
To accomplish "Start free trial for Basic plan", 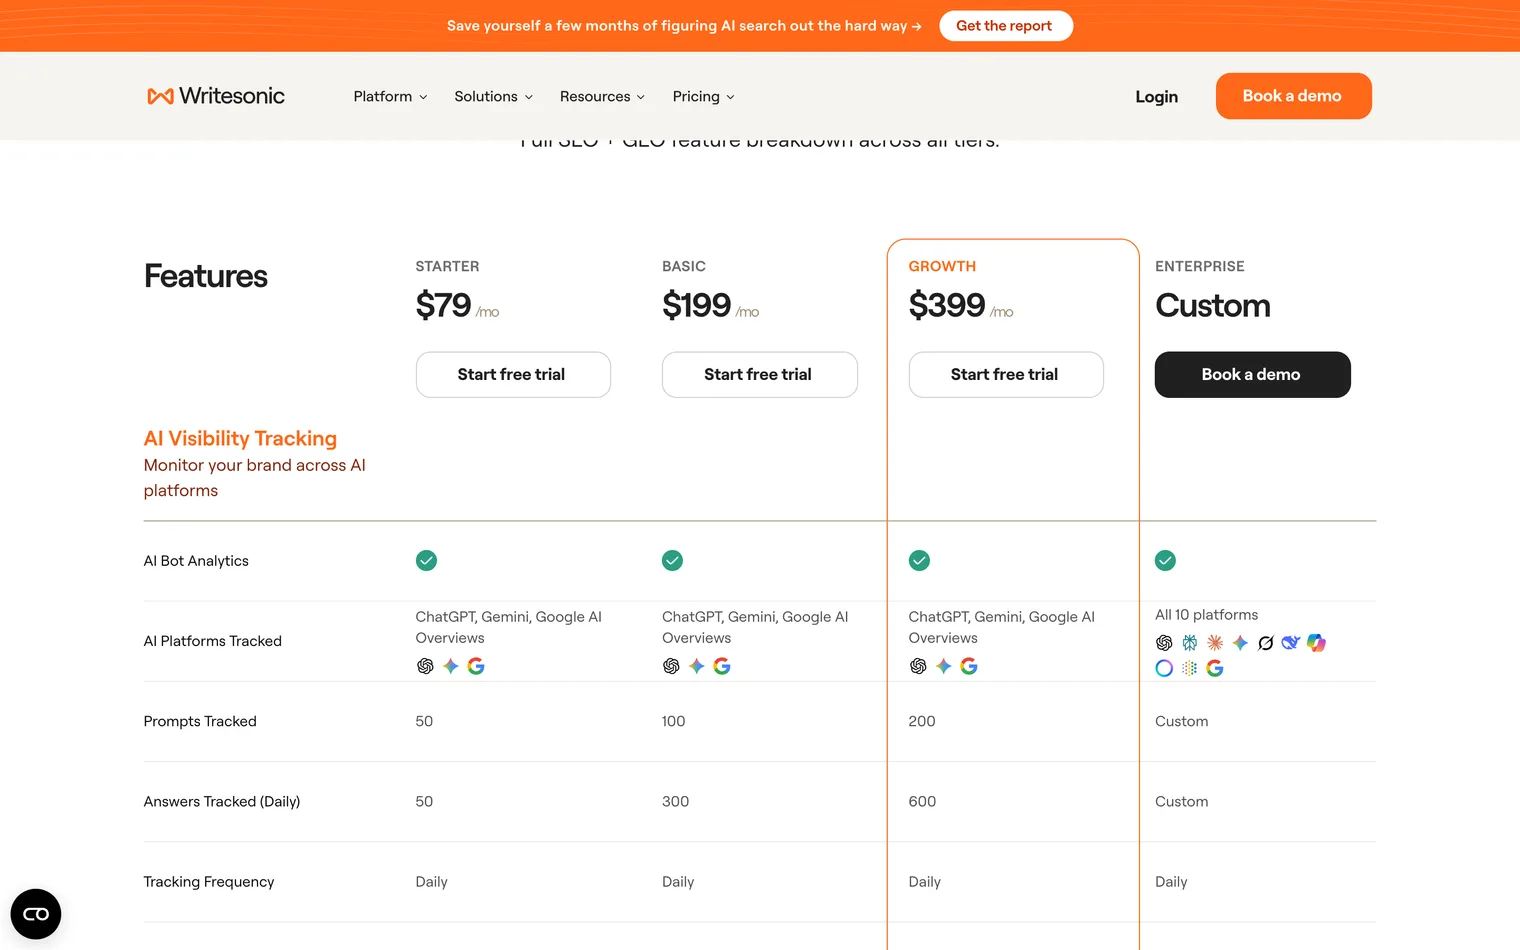I will pyautogui.click(x=759, y=375).
